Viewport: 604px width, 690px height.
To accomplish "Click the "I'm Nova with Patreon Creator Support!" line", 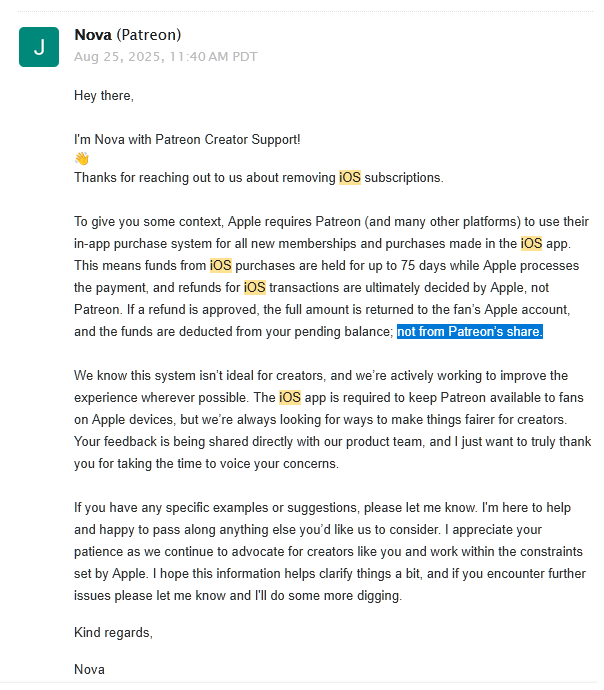I will point(187,140).
